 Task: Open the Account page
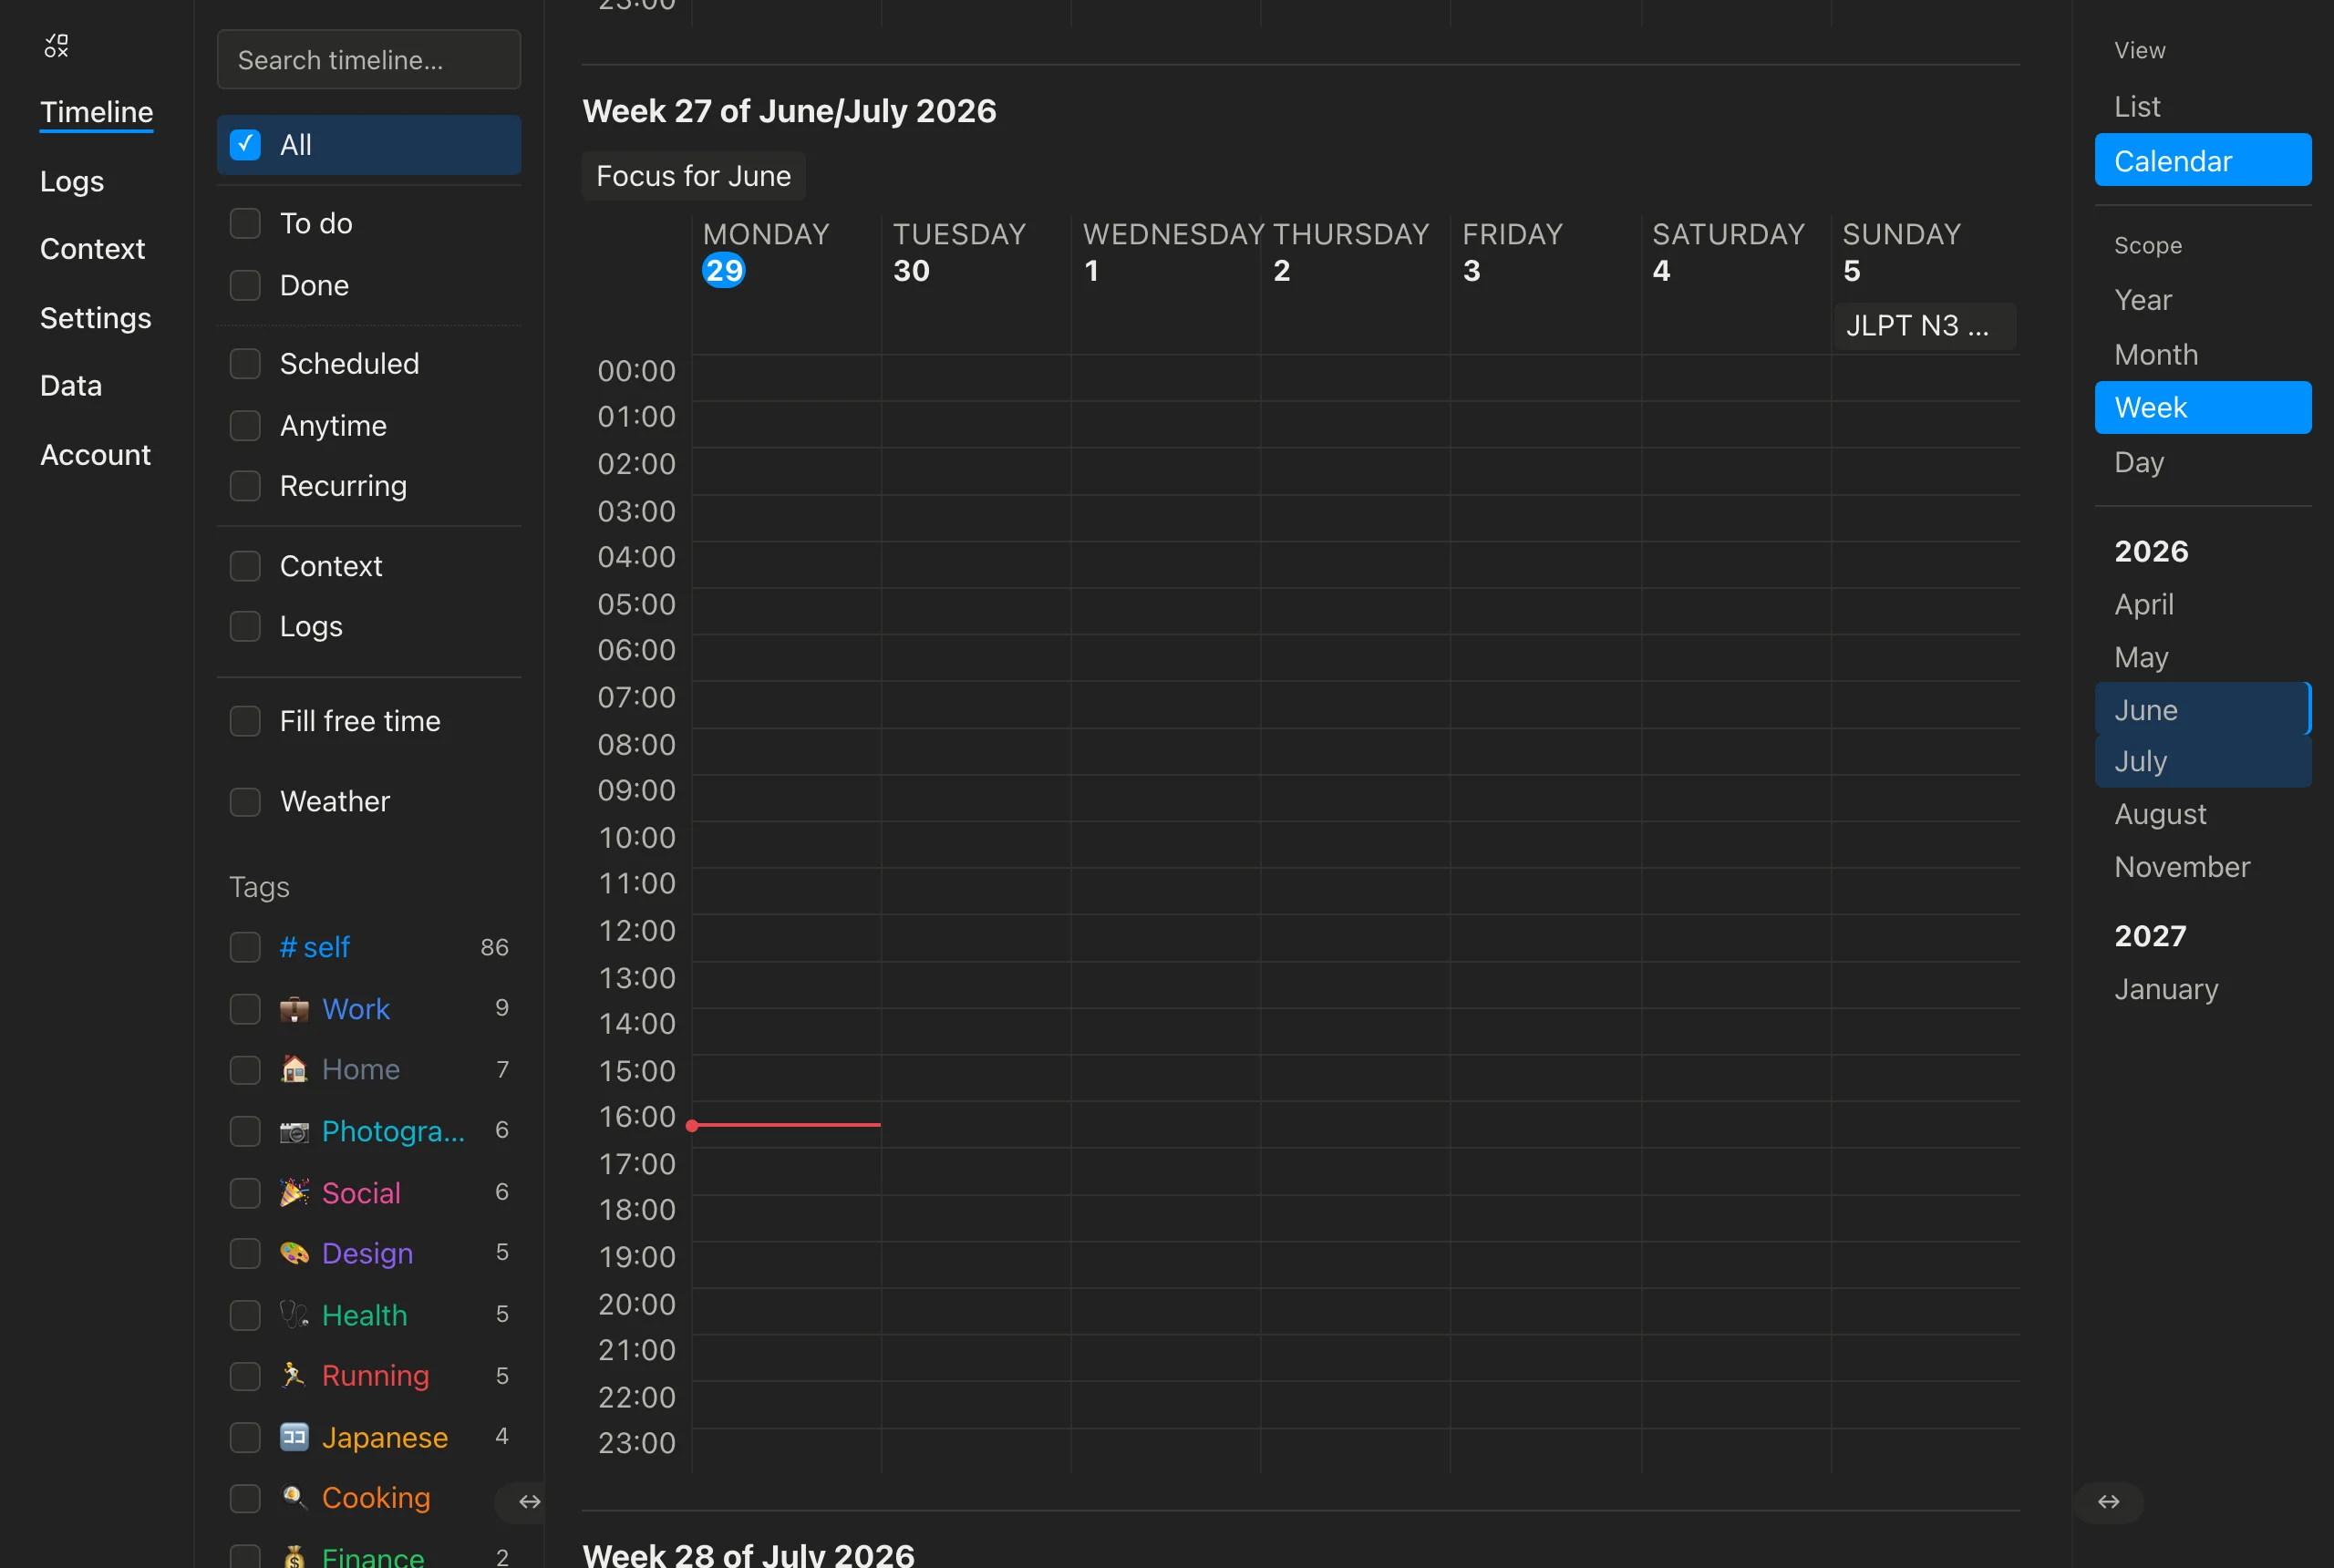95,455
